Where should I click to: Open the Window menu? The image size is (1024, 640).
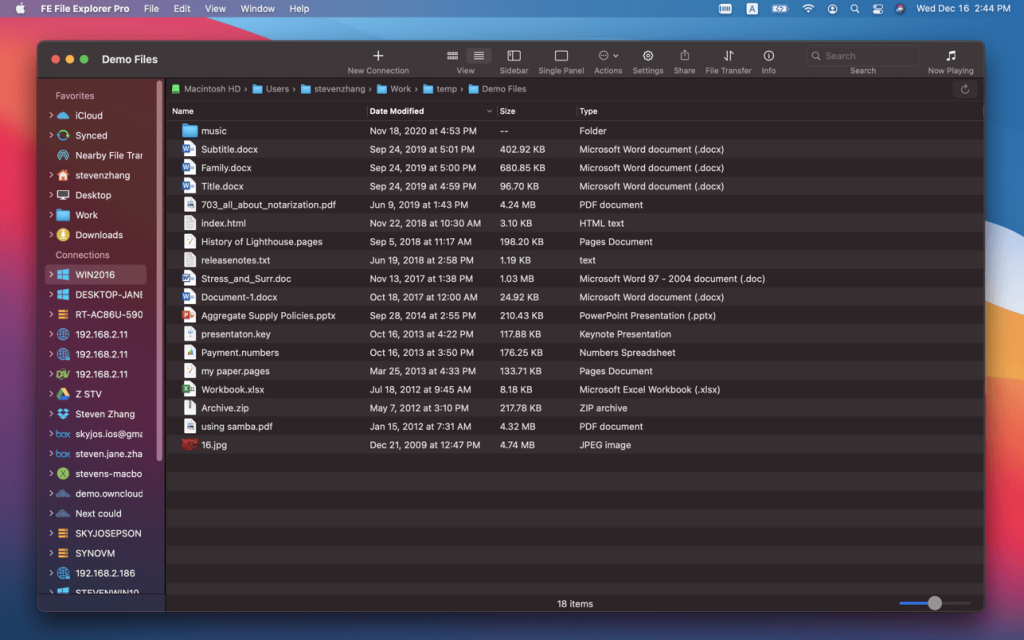click(257, 8)
